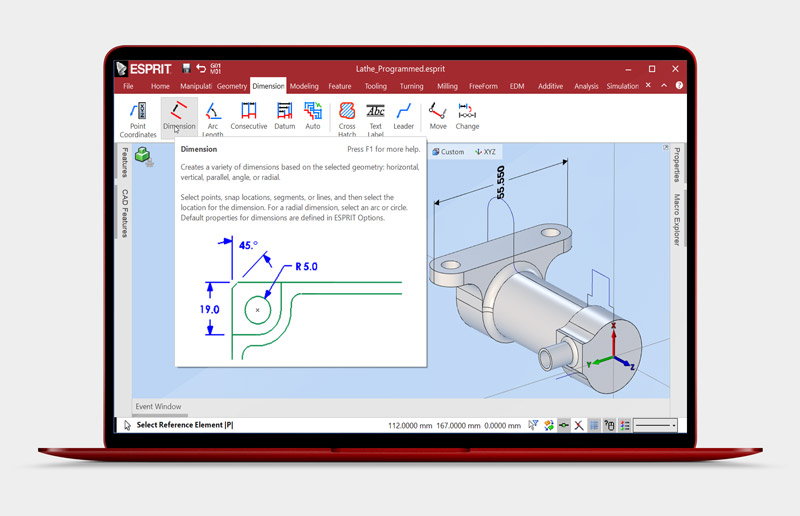Apply the Cross Hatch tool
This screenshot has width=800, height=516.
coord(347,116)
